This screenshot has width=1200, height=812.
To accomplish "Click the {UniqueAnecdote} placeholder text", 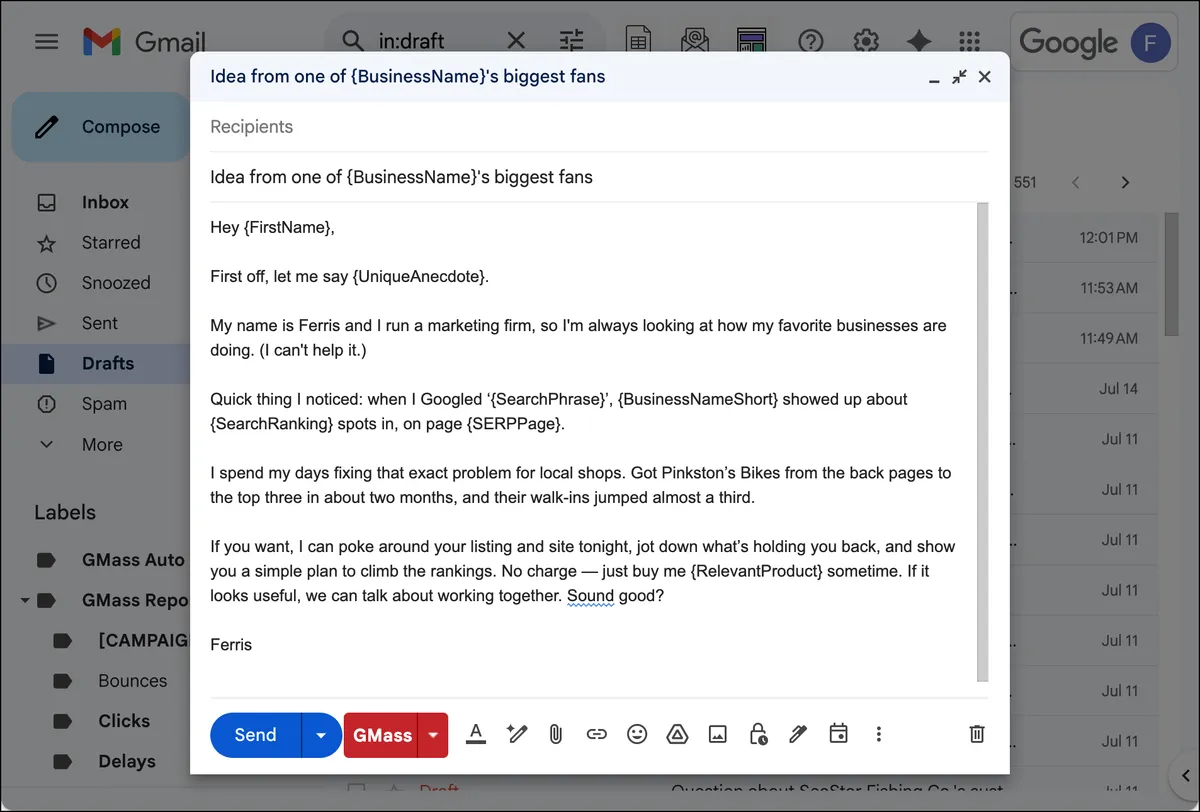I will point(419,276).
